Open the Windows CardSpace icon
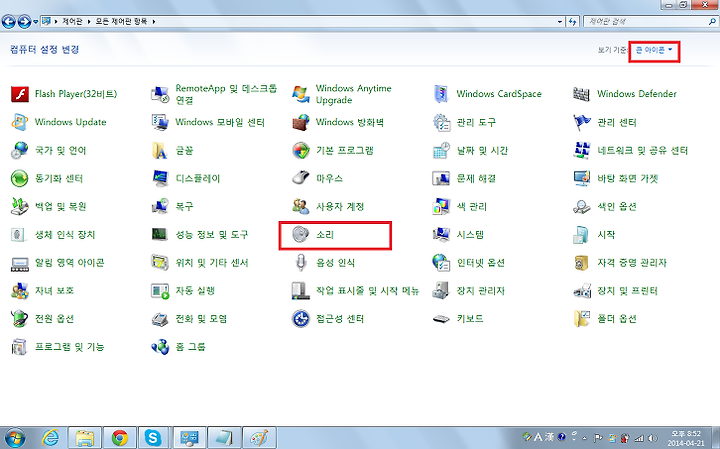 click(x=441, y=94)
